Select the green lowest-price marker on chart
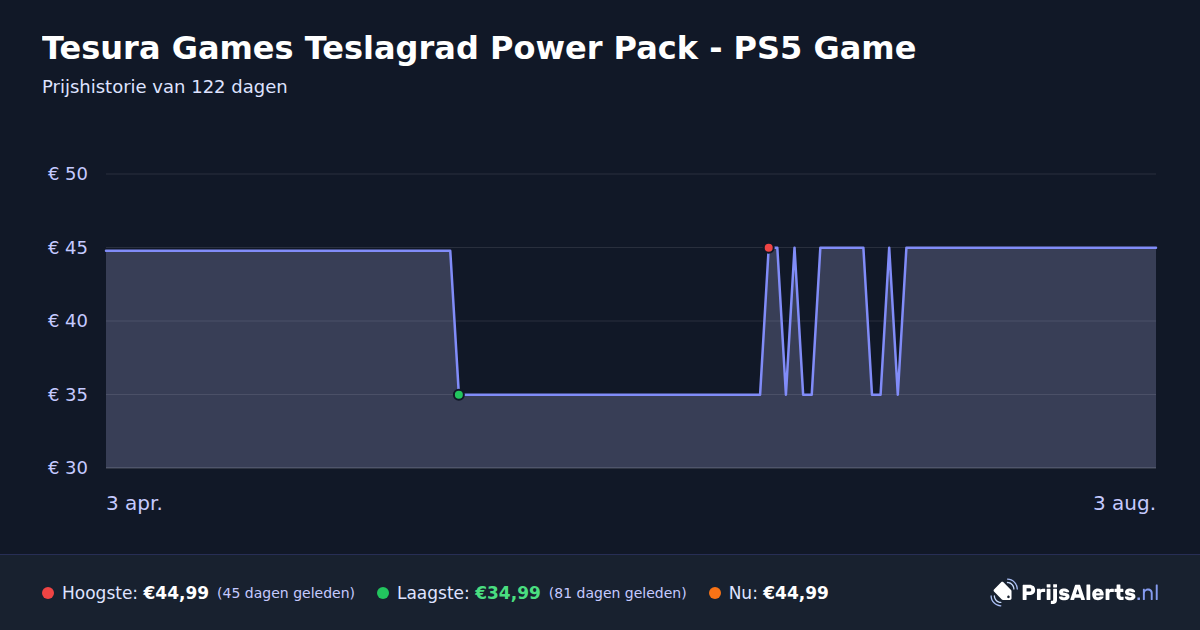The image size is (1200, 630). click(x=459, y=395)
